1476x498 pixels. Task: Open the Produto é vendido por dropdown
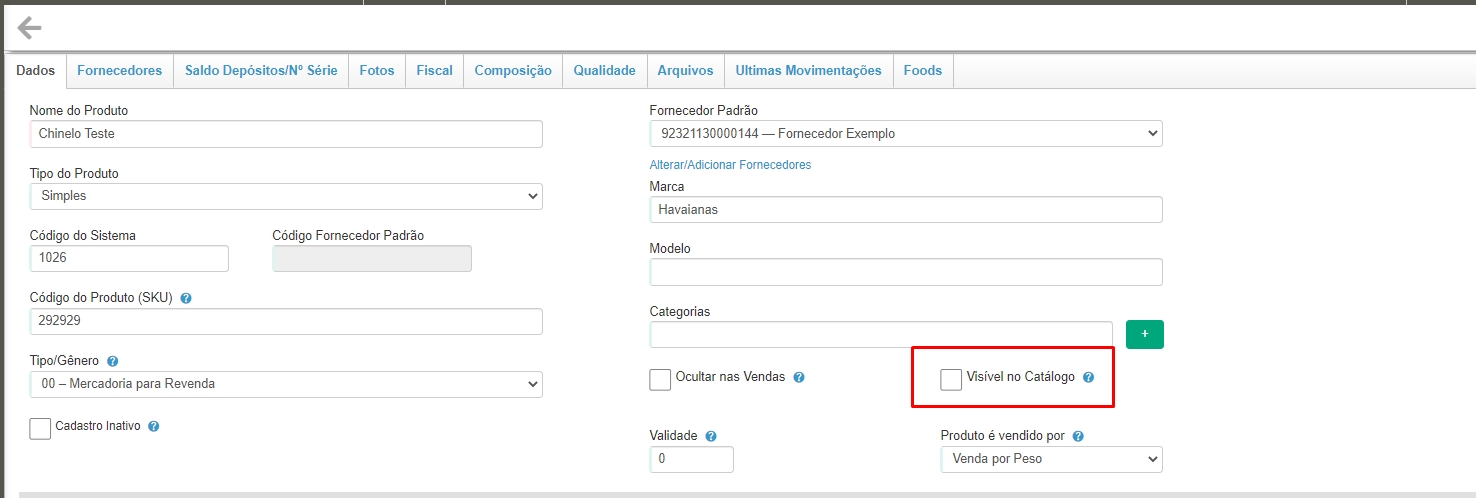pyautogui.click(x=1051, y=459)
